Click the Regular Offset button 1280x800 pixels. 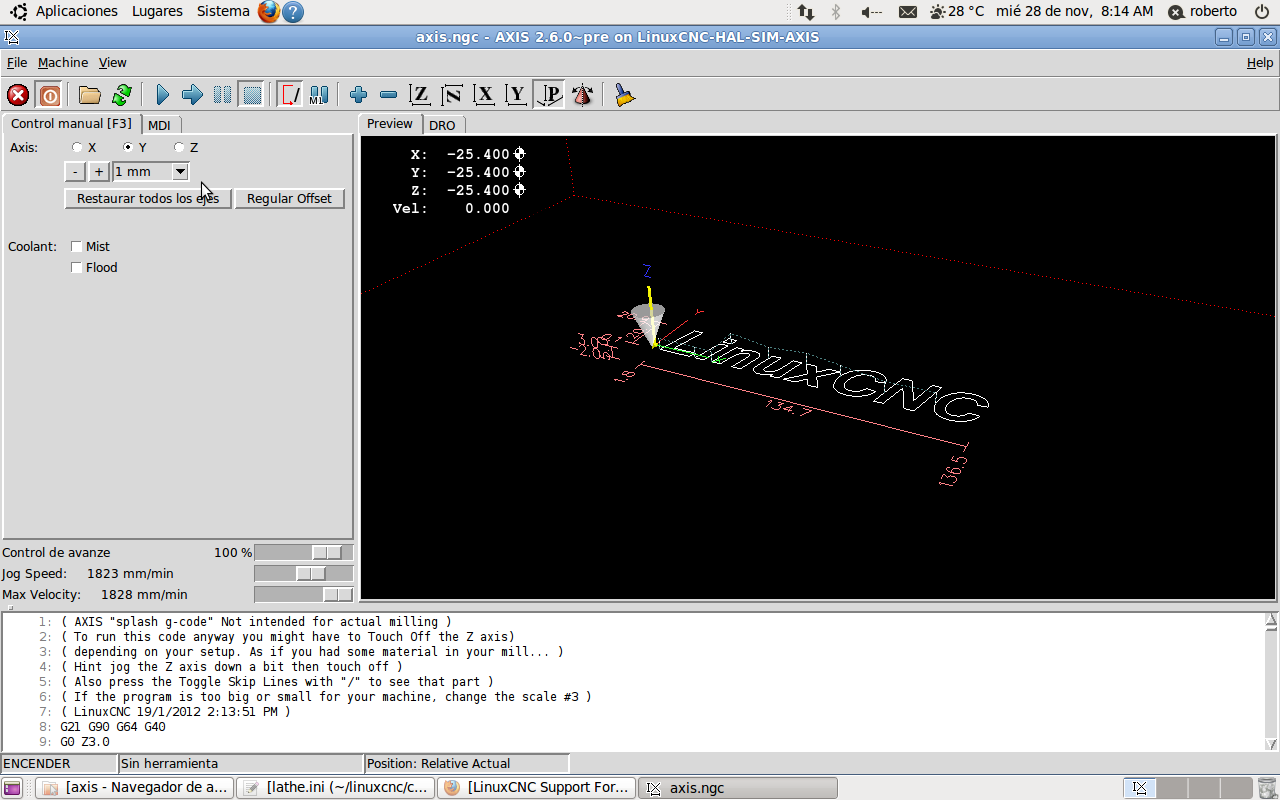coord(289,198)
